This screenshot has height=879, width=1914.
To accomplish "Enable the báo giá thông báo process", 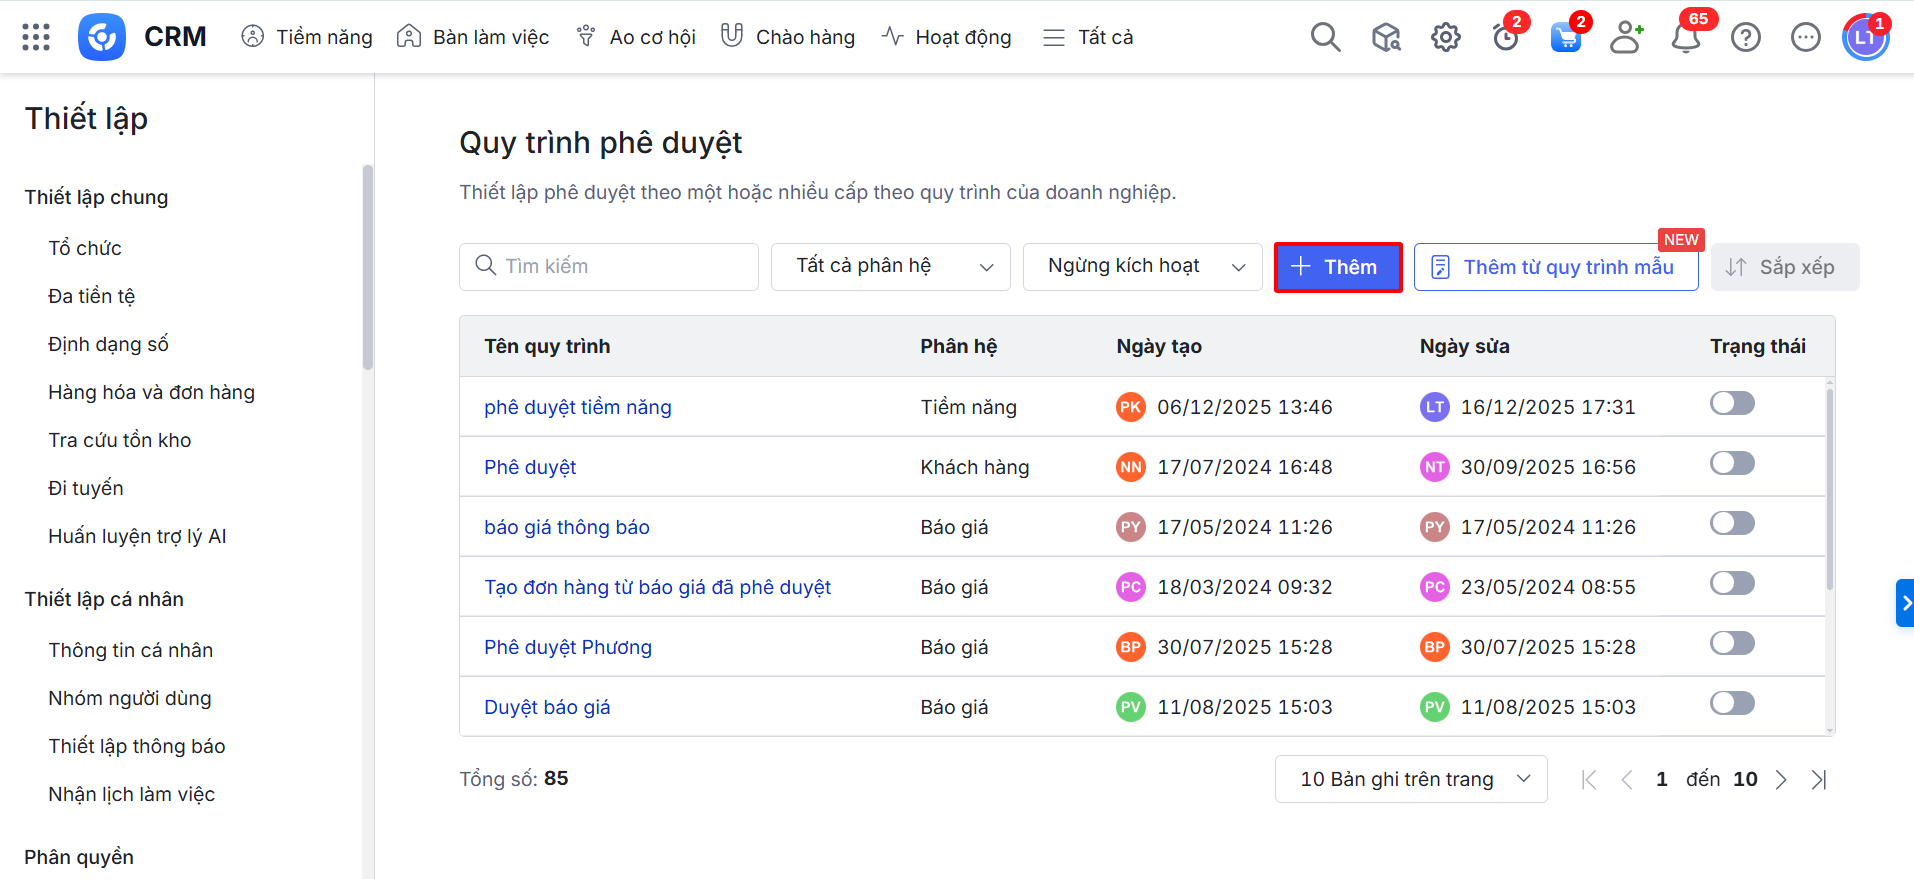I will click(x=1732, y=523).
